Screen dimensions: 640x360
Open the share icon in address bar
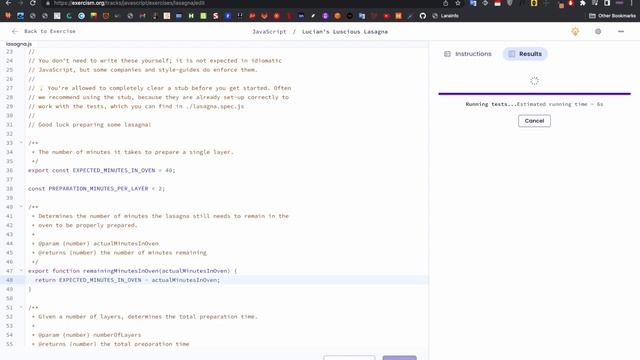click(x=445, y=3)
